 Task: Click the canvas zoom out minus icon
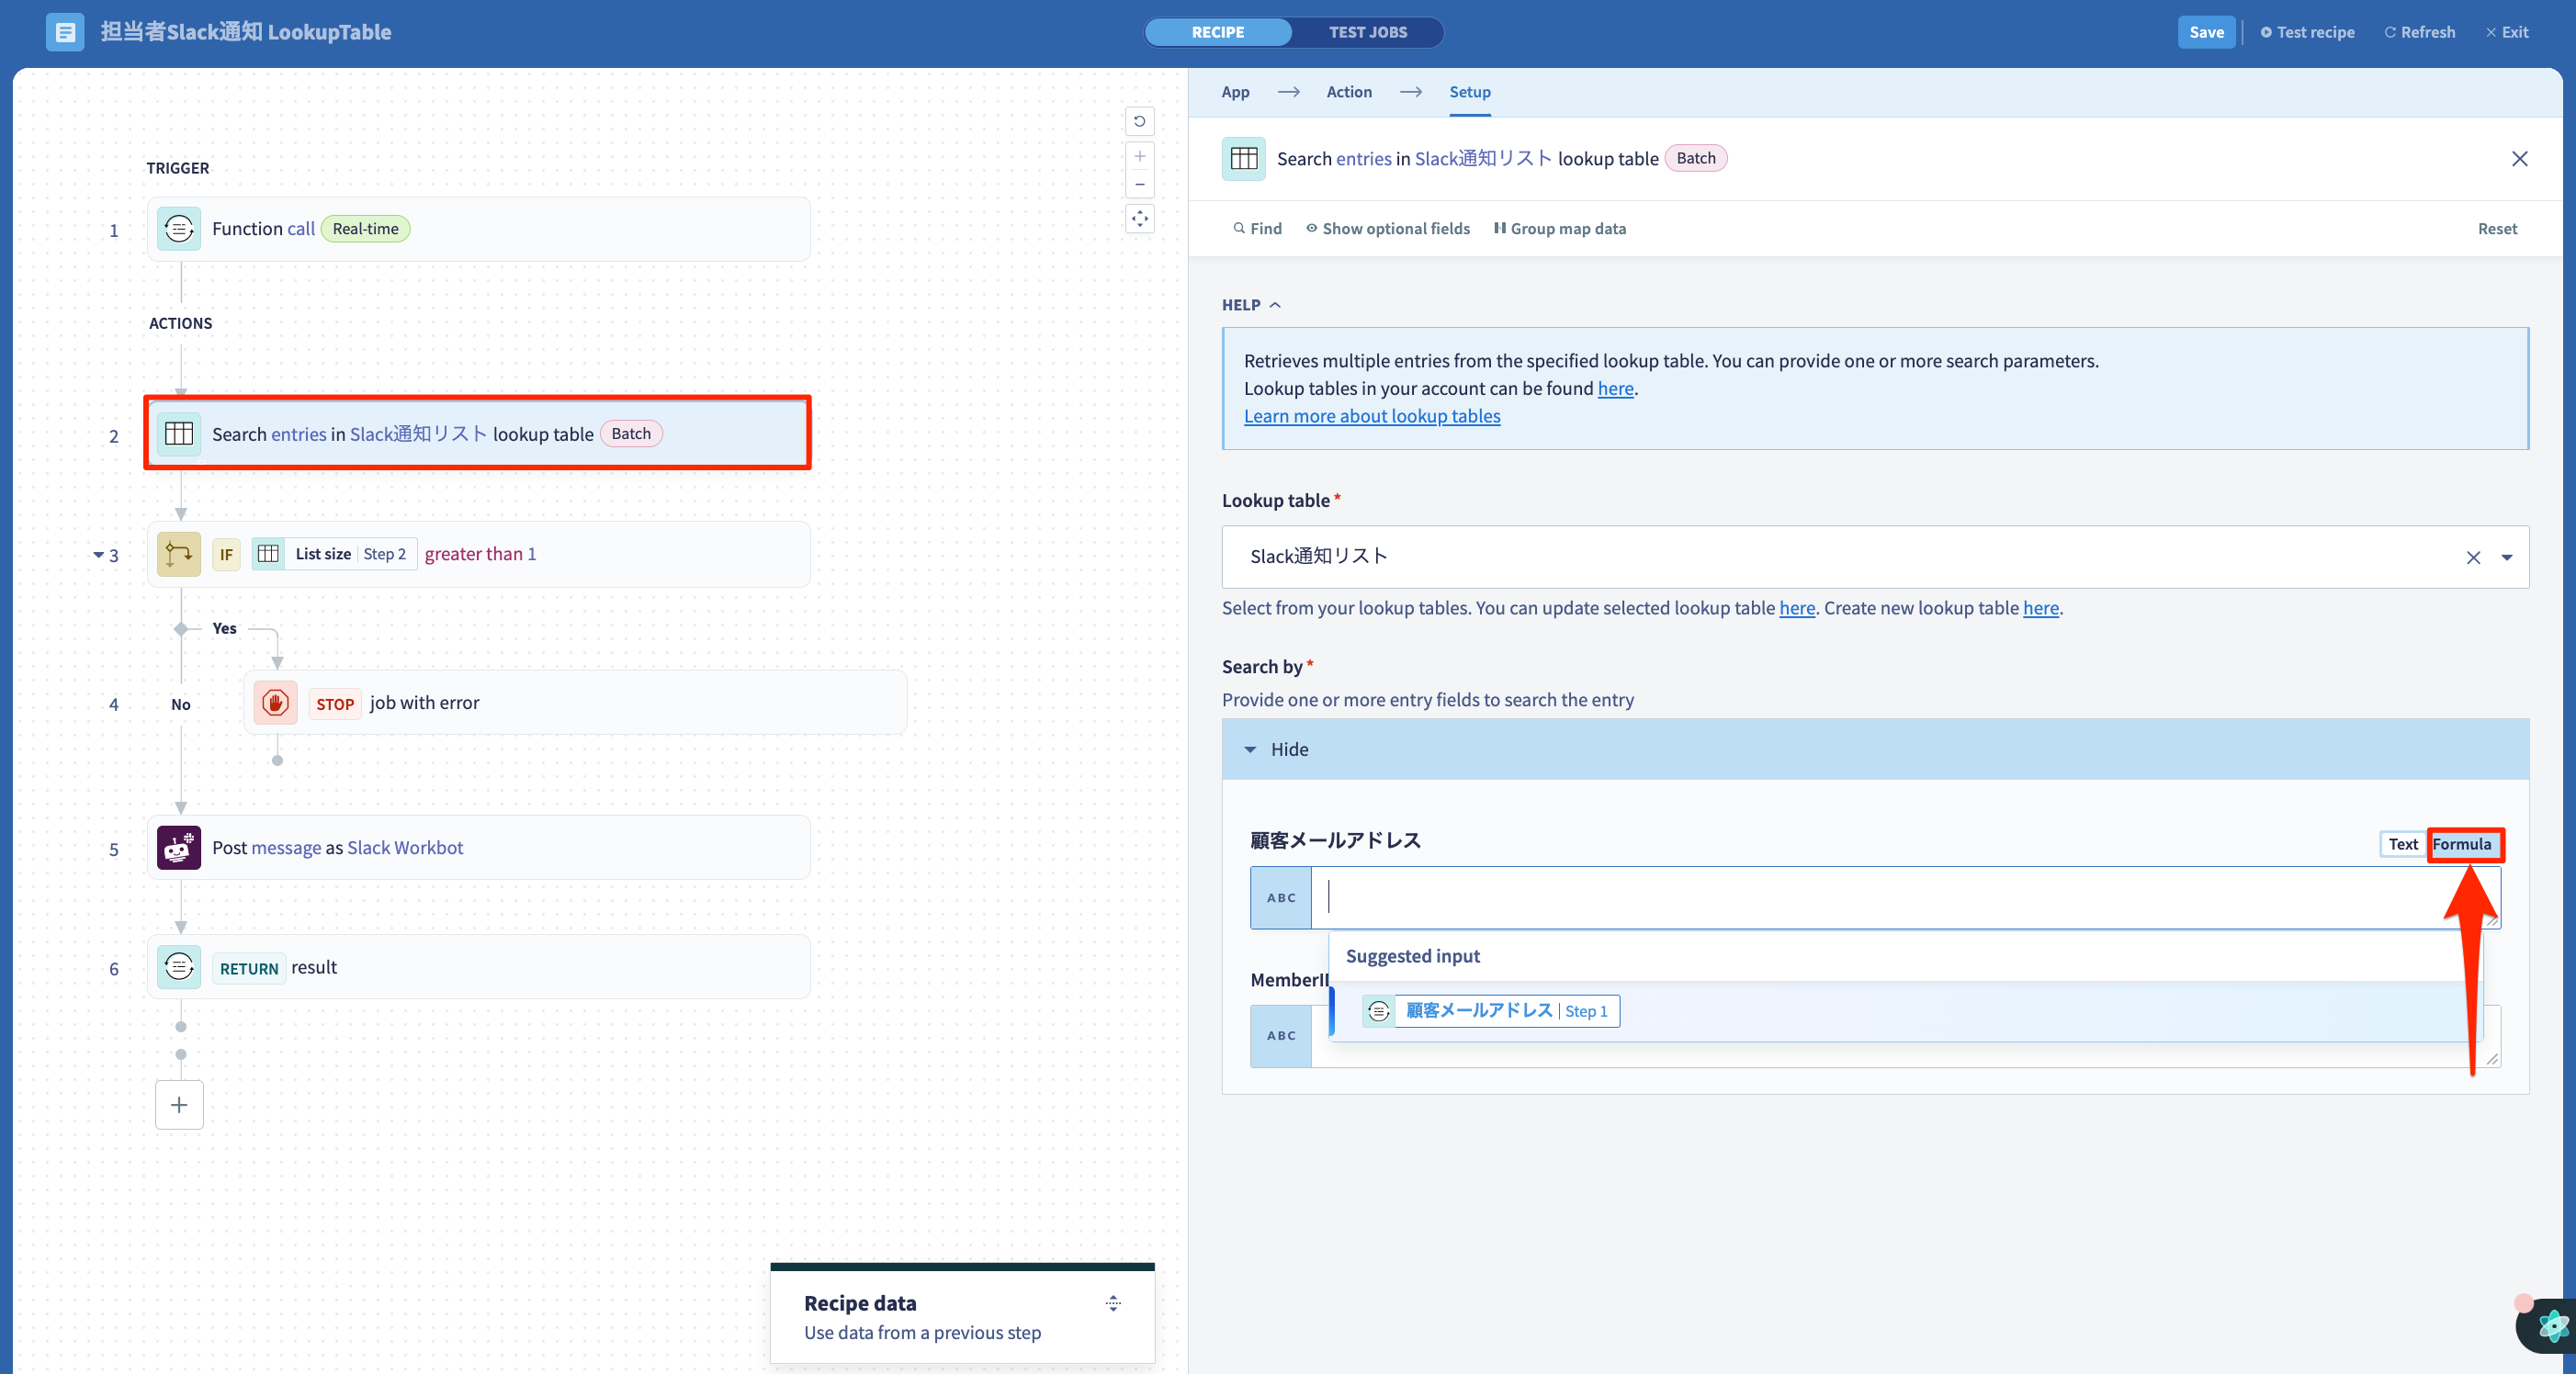[1139, 184]
